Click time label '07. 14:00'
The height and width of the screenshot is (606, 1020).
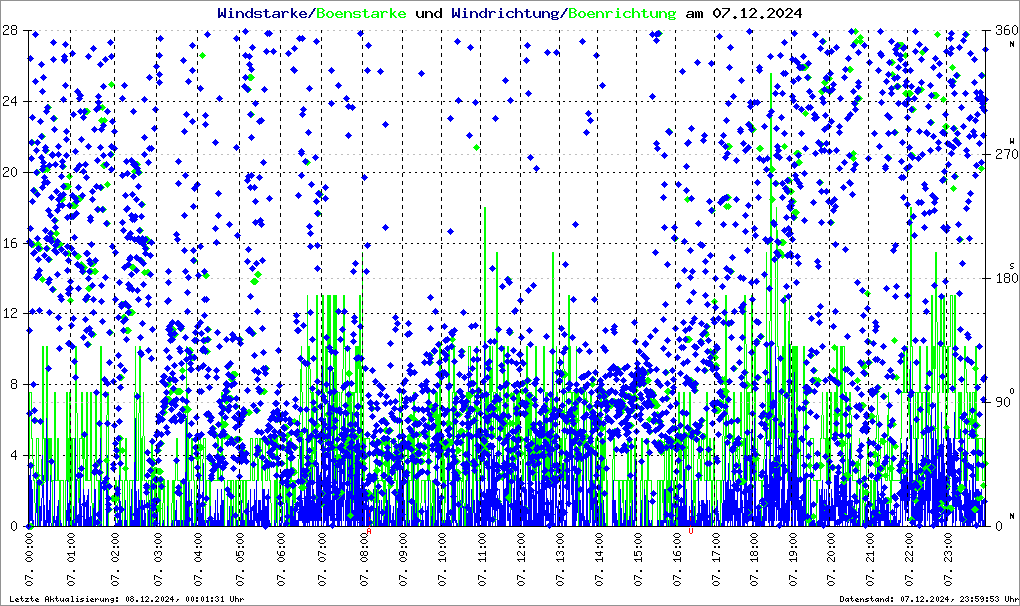[x=599, y=559]
